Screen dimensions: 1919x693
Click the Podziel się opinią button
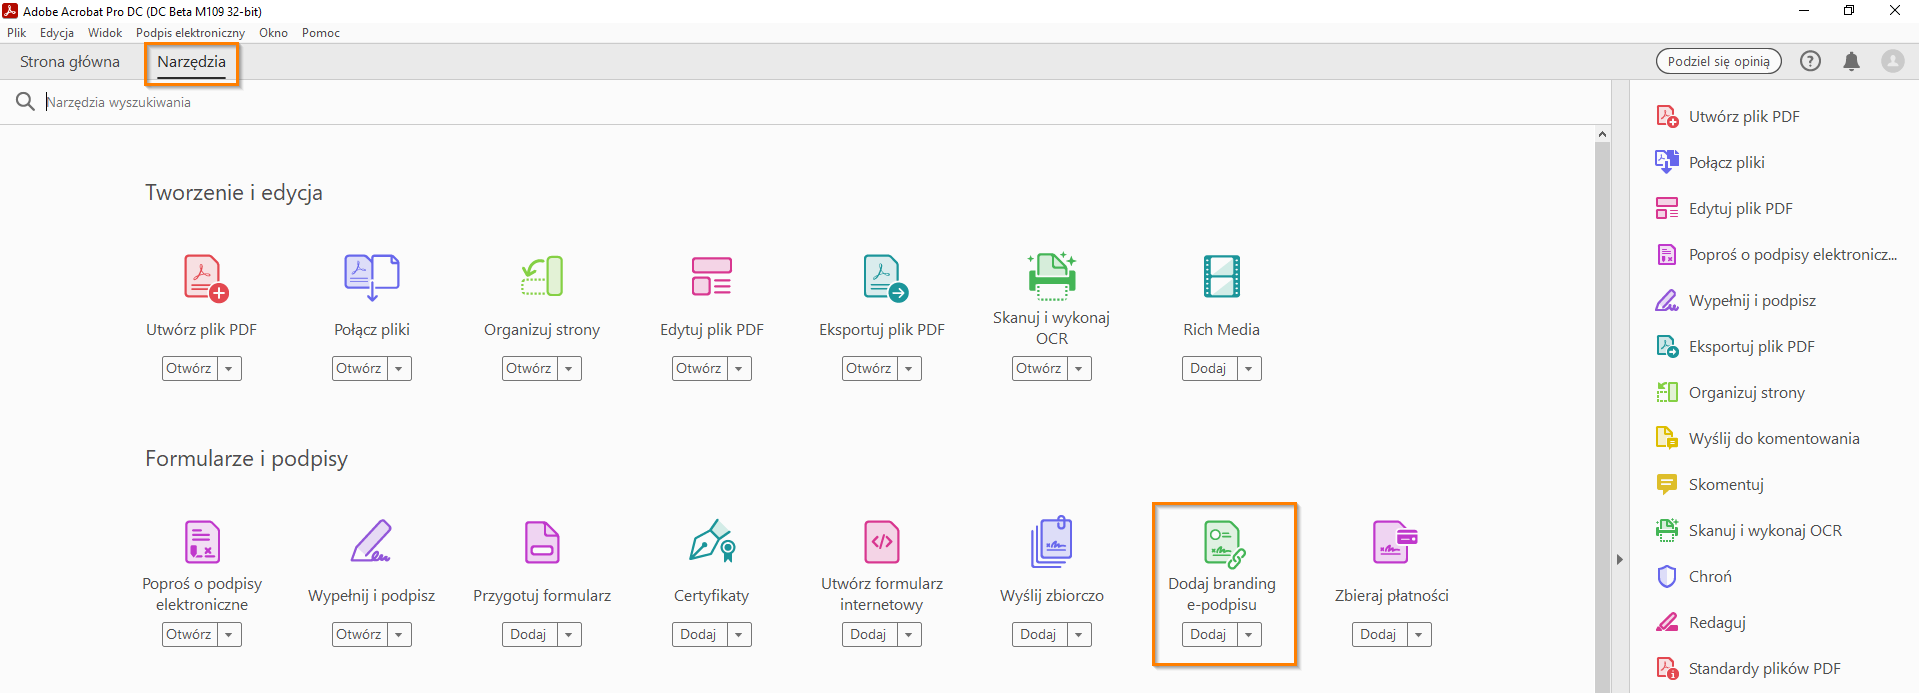coord(1719,61)
